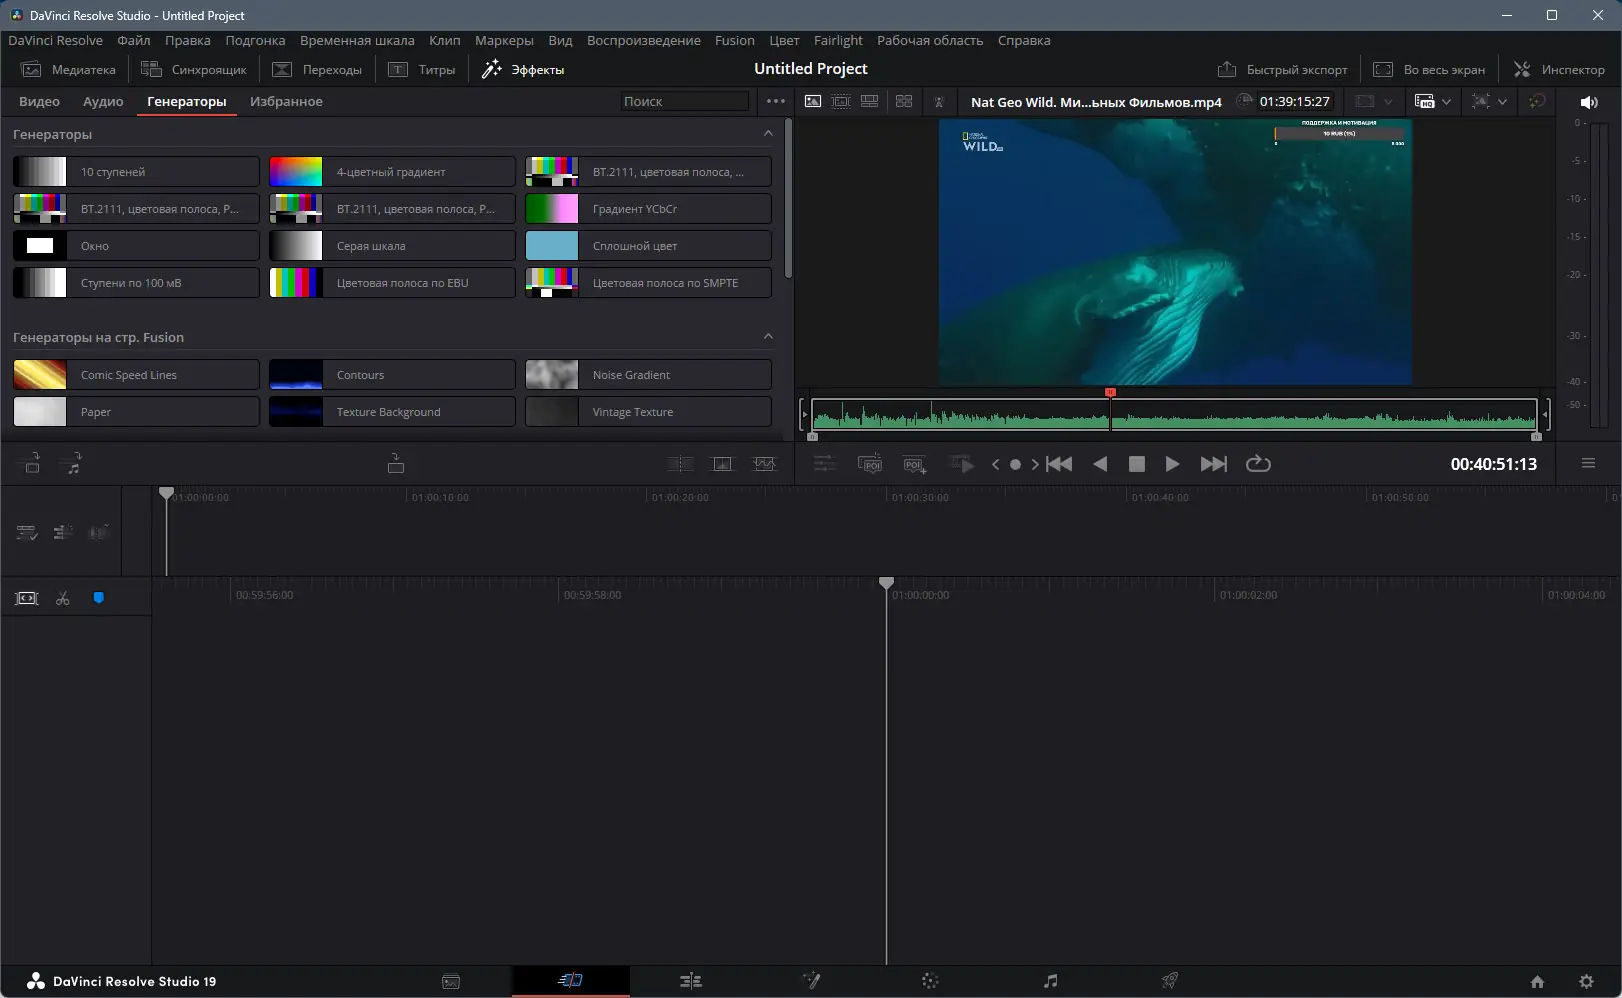Viewport: 1622px width, 998px height.
Task: Select the razor scissors tool
Action: point(63,598)
